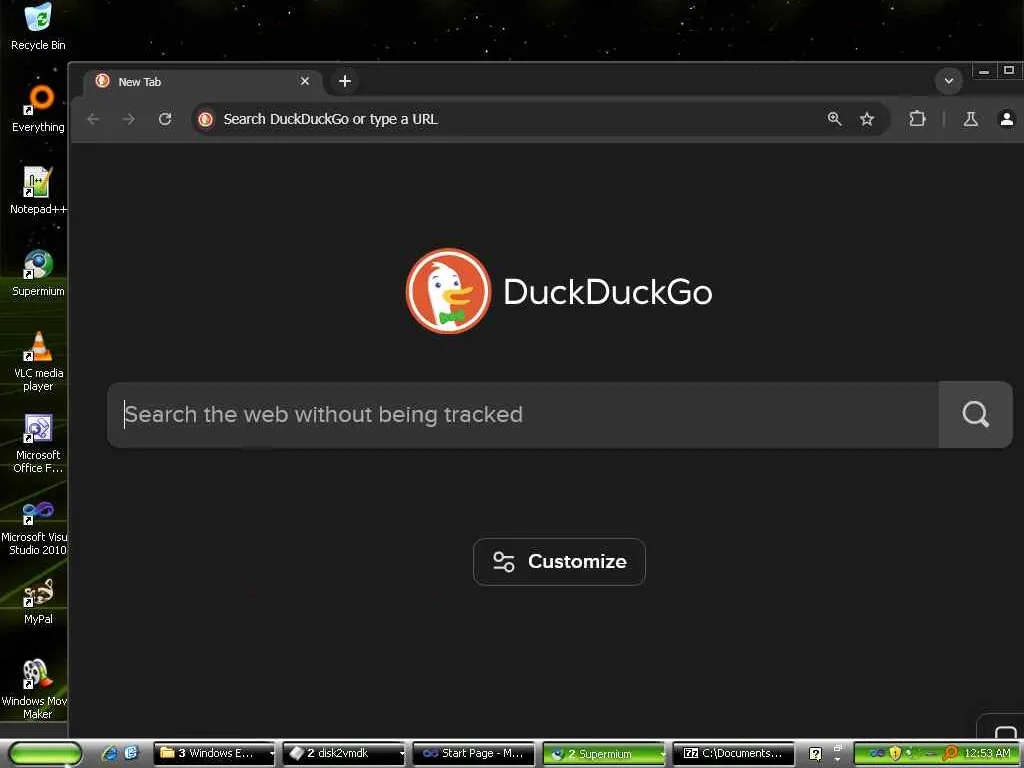Open Start Page taskbar button

pos(473,753)
